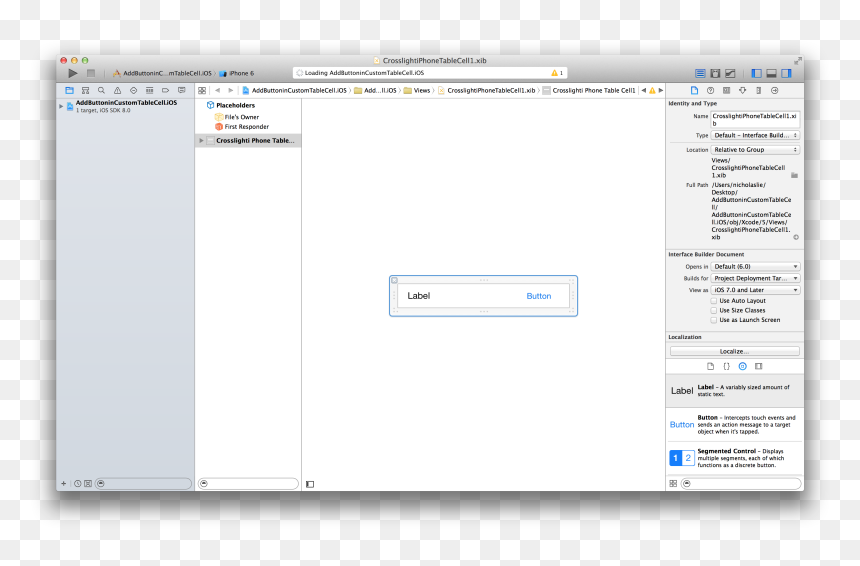Open the Quick Help inspector
Viewport: 860px width, 566px height.
[x=710, y=90]
